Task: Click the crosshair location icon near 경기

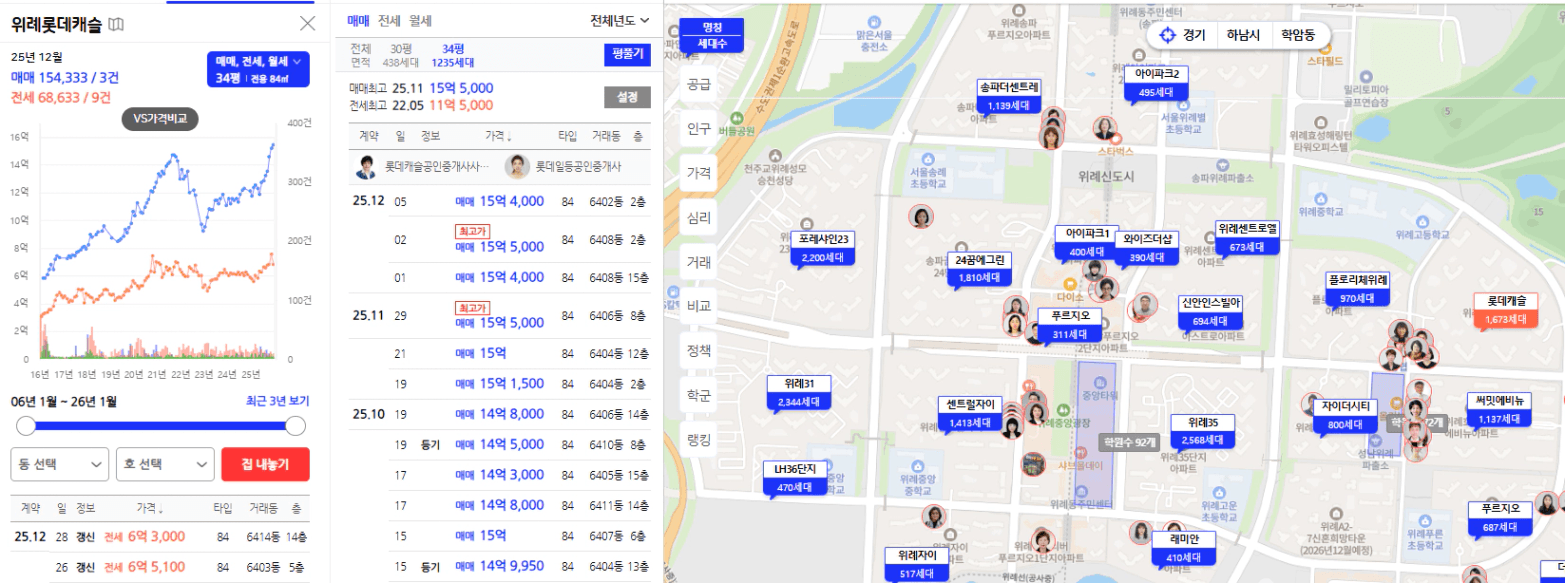Action: (1166, 35)
